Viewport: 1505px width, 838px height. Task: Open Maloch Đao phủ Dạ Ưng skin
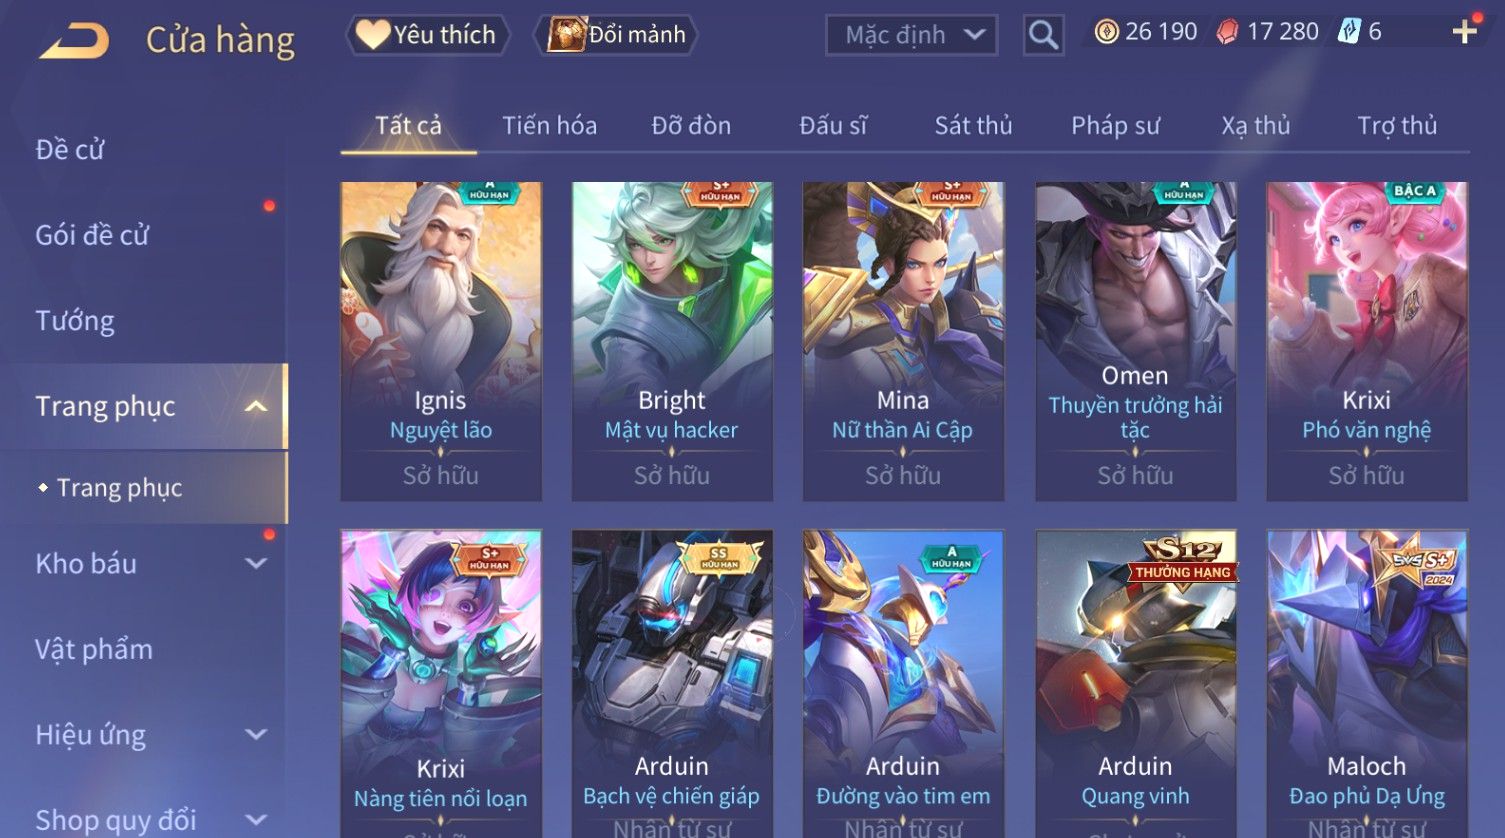(1367, 684)
